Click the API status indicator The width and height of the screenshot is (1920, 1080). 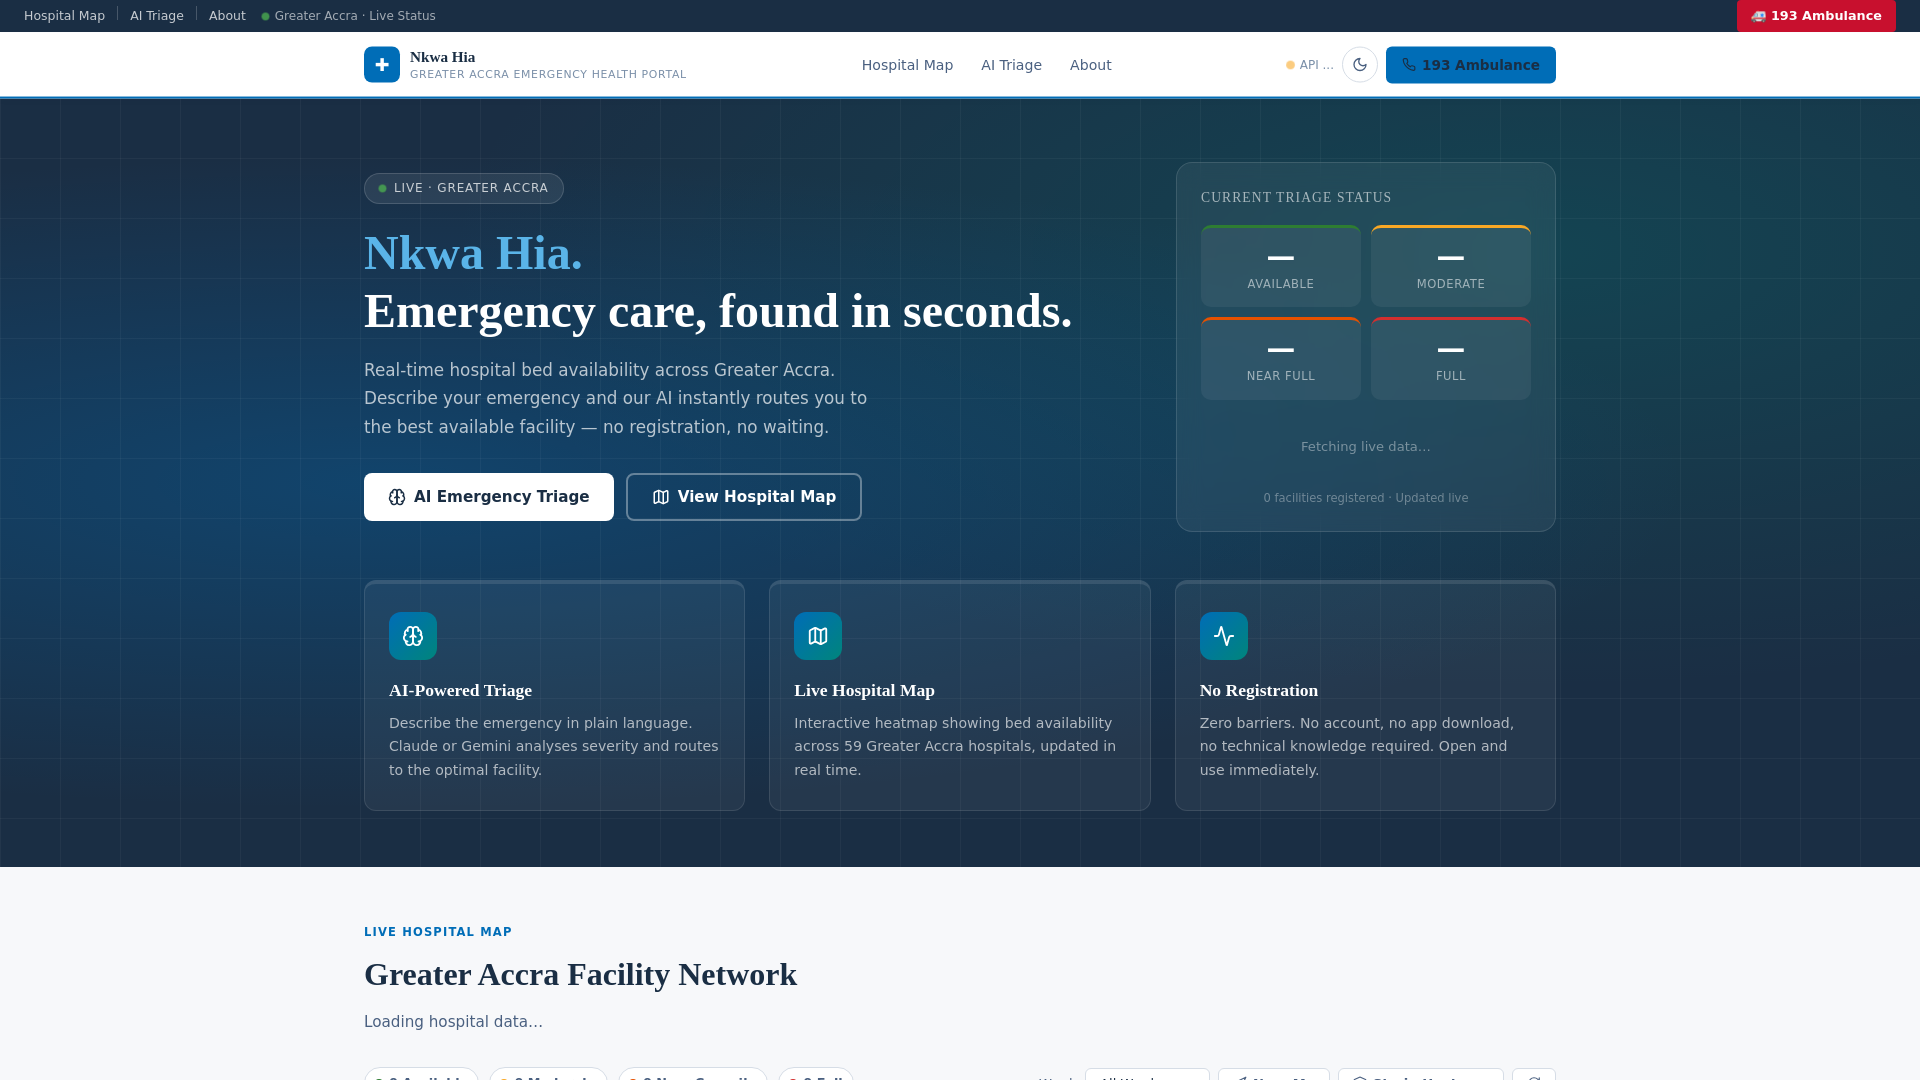click(x=1310, y=65)
